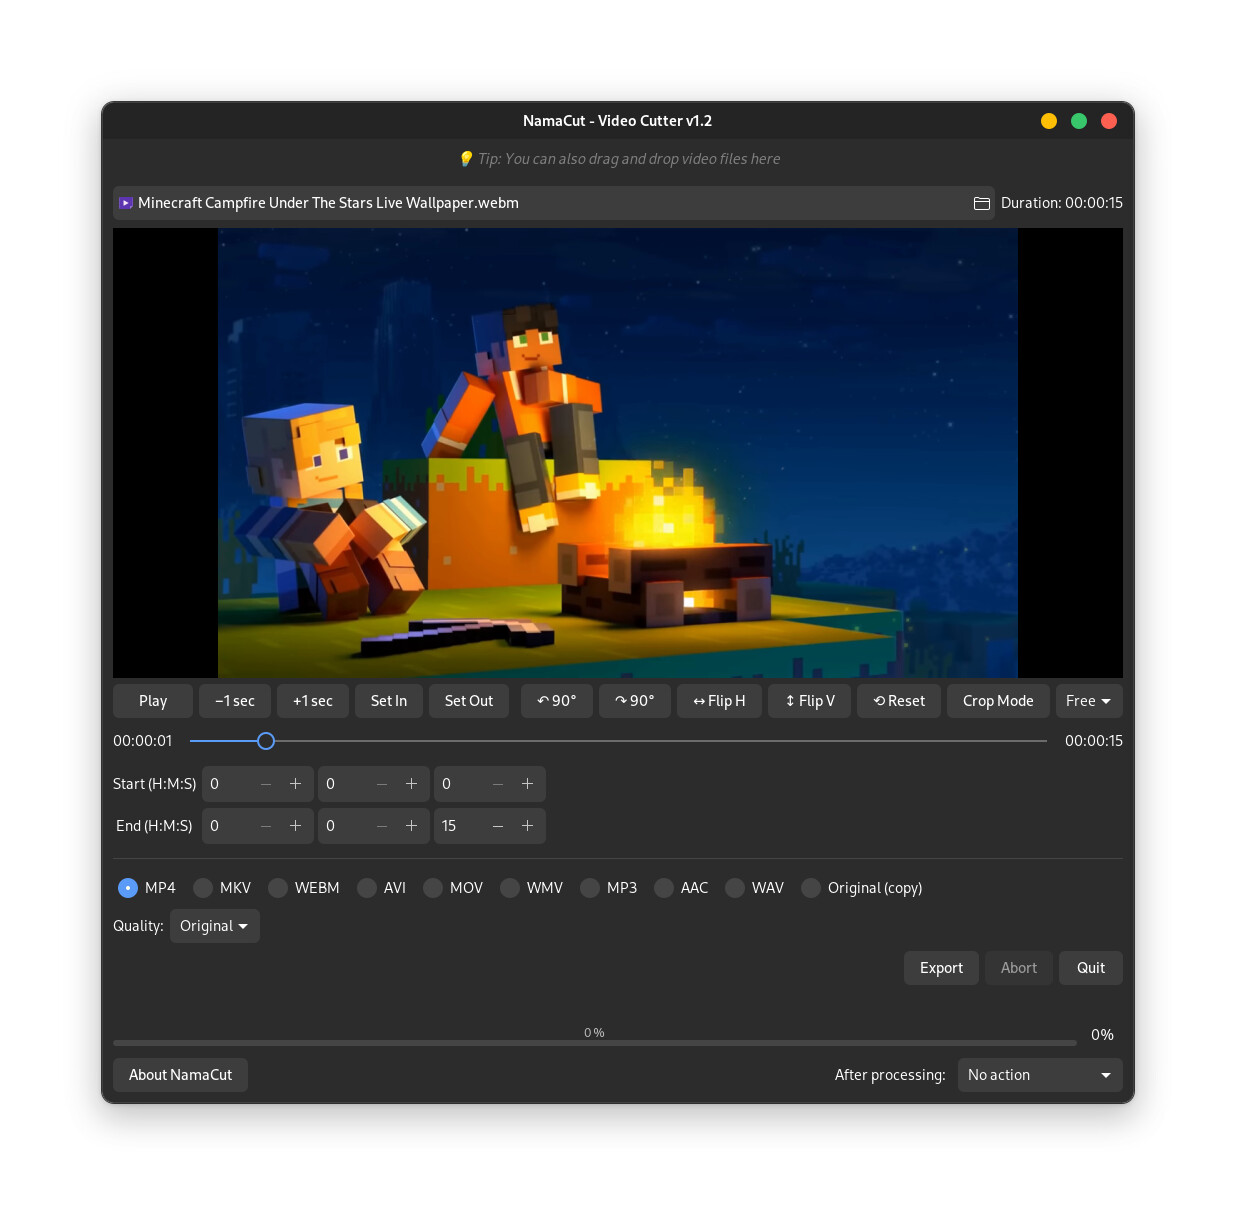The width and height of the screenshot is (1236, 1205).
Task: Click the Export button
Action: click(941, 968)
